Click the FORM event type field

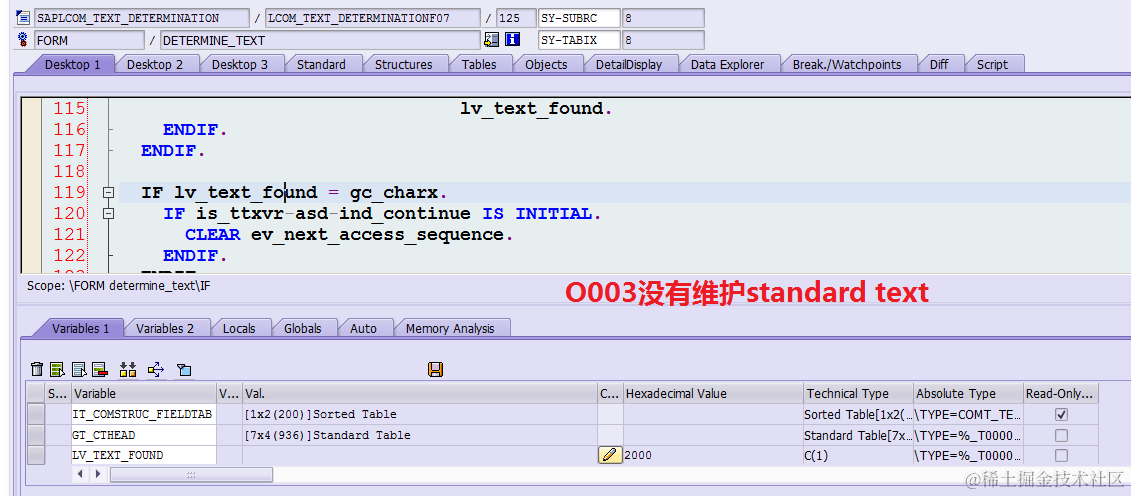[88, 40]
